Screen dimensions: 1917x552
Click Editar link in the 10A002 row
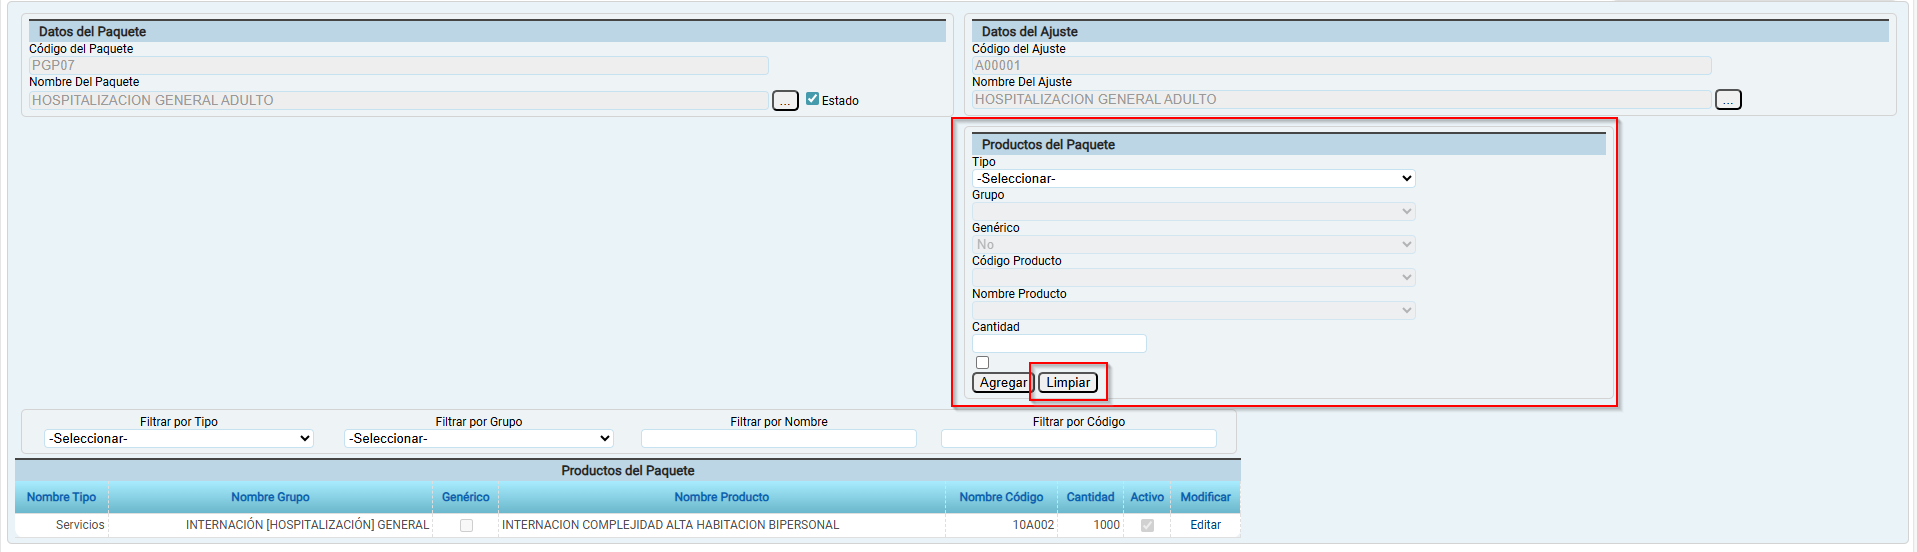1205,525
